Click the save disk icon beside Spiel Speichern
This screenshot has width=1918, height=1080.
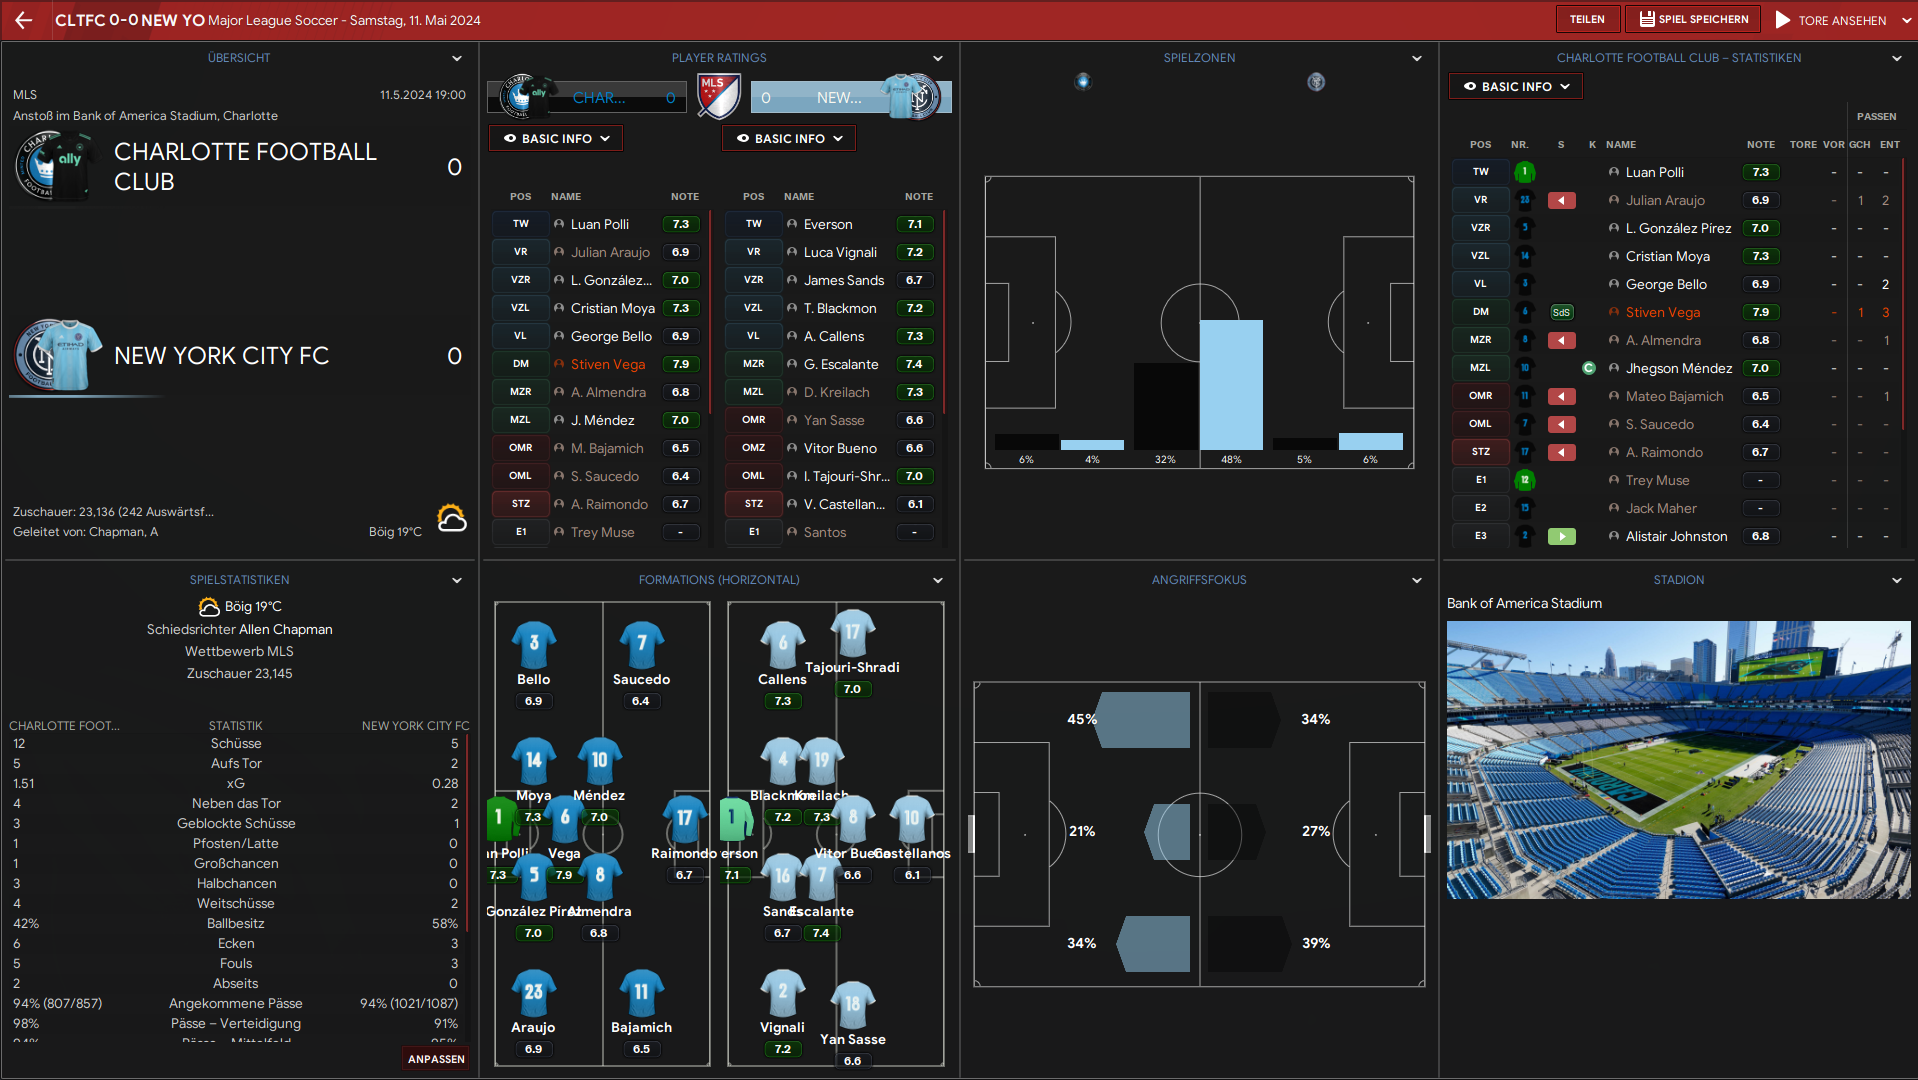coord(1647,19)
